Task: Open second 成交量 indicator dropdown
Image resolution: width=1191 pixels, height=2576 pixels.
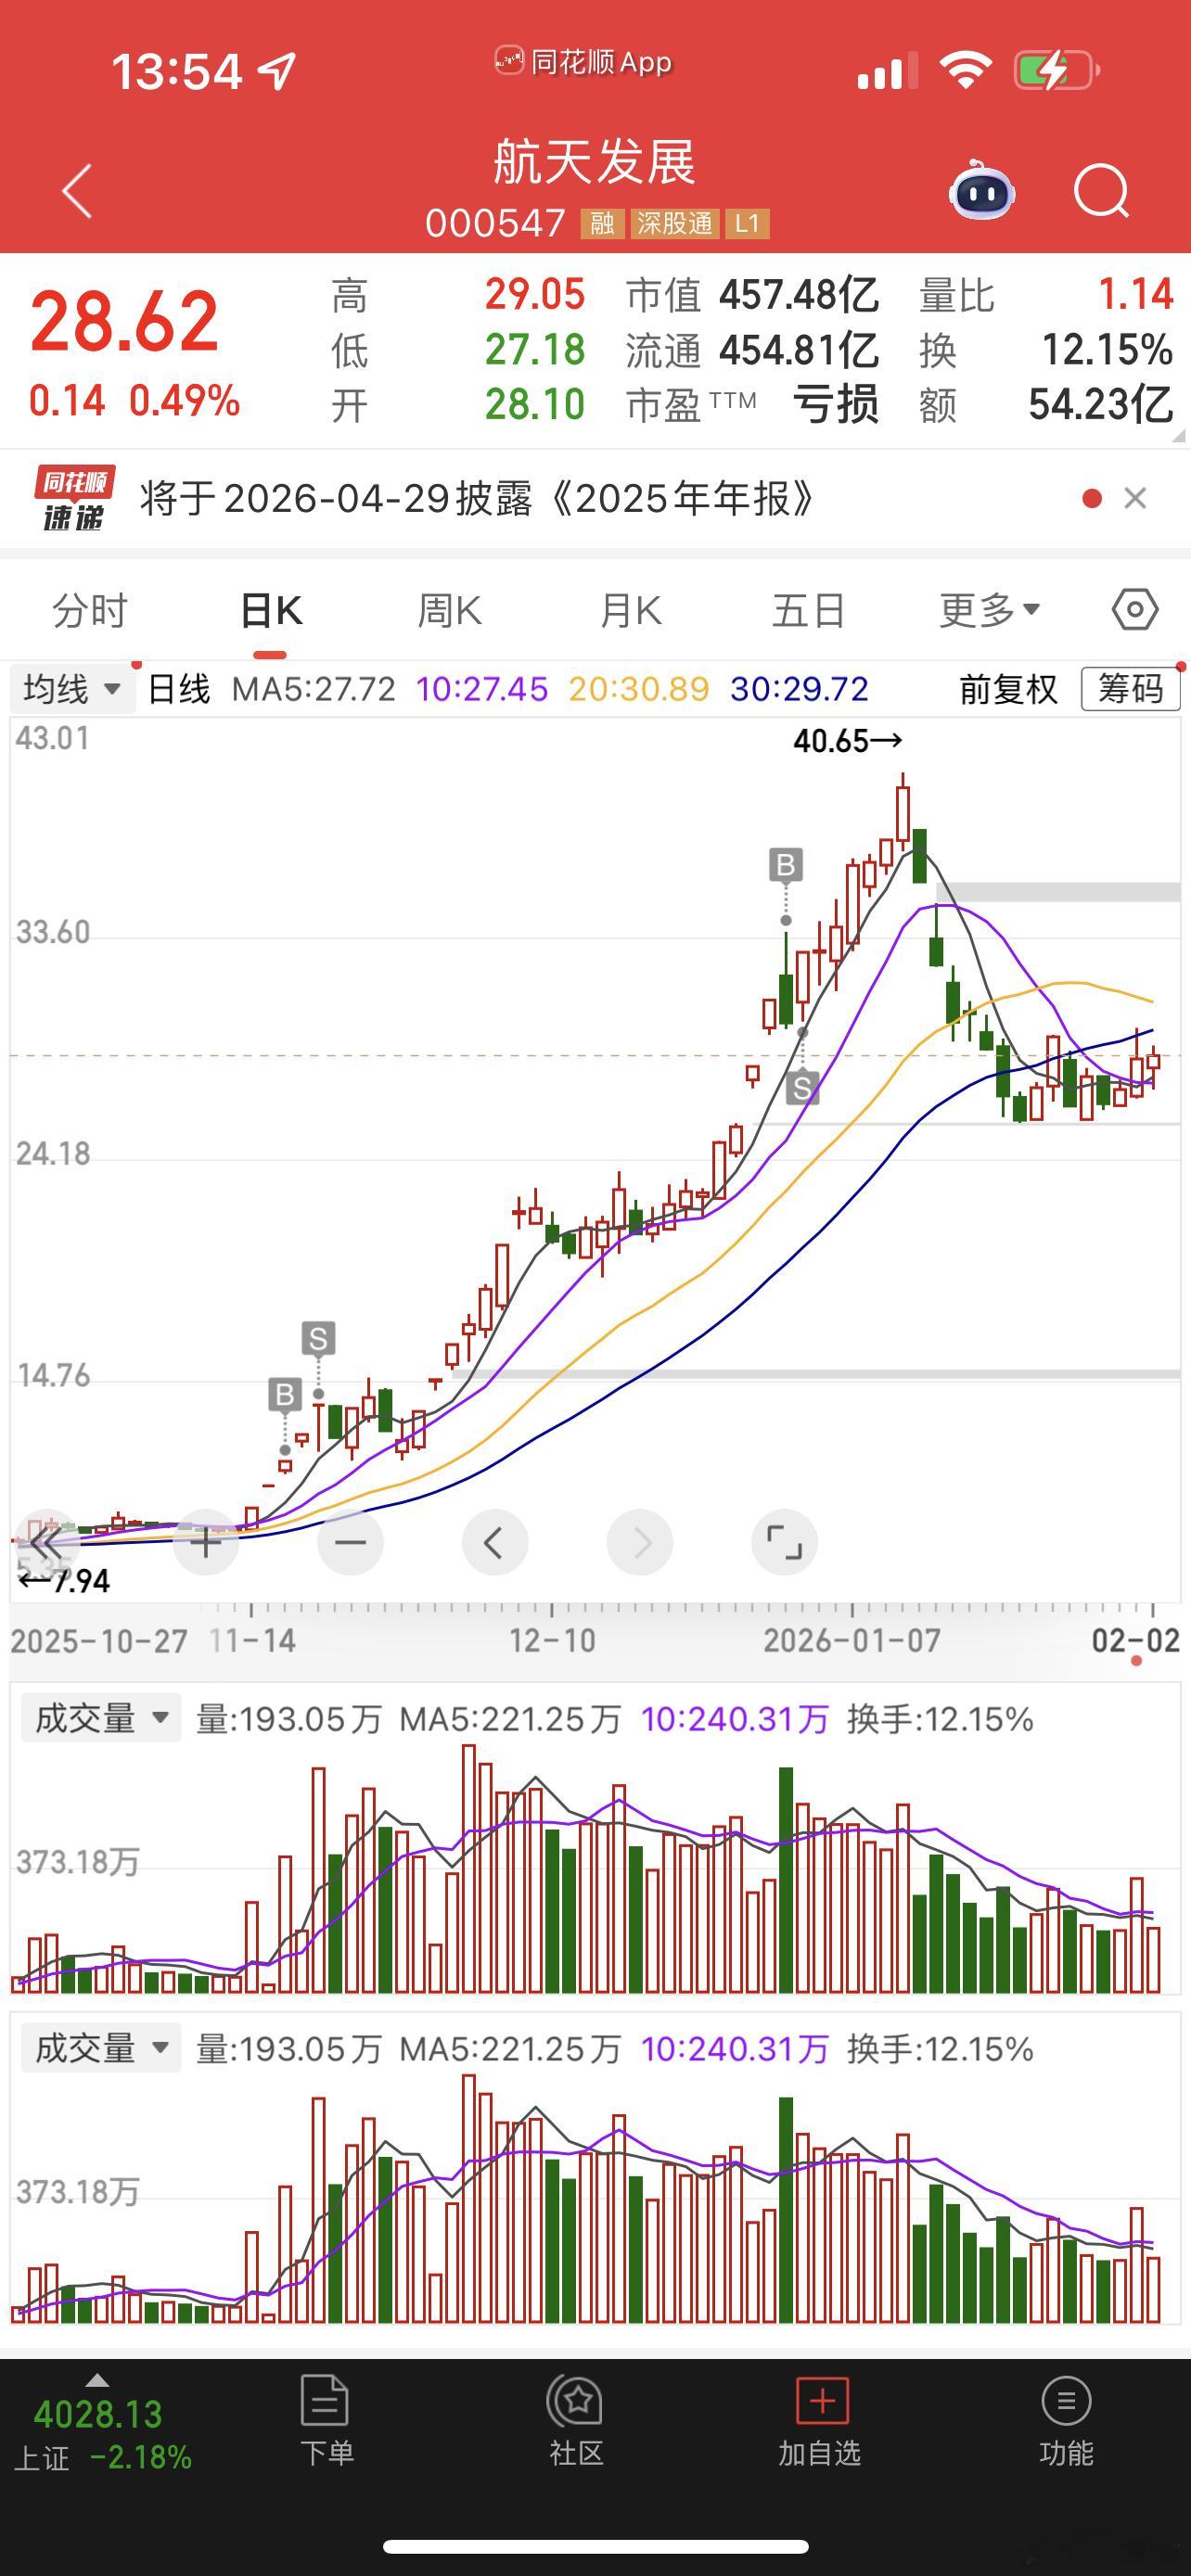Action: [100, 2048]
